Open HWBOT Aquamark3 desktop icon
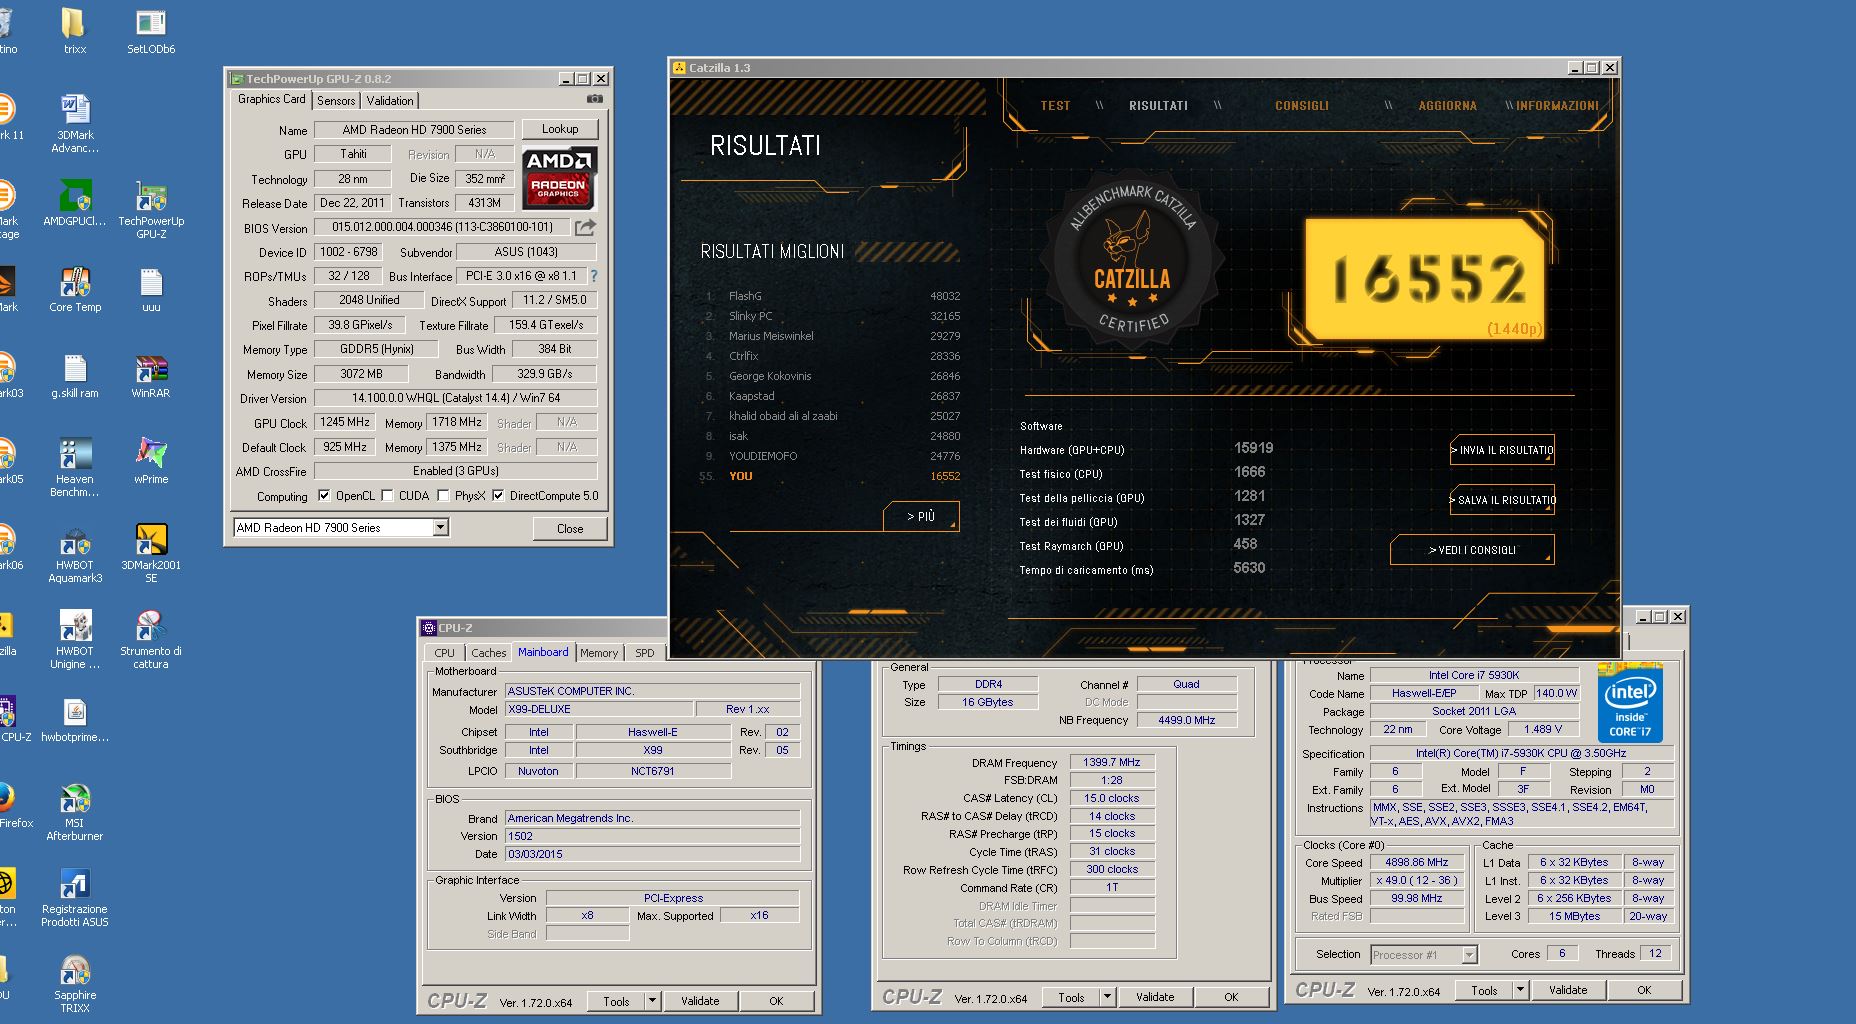 75,553
